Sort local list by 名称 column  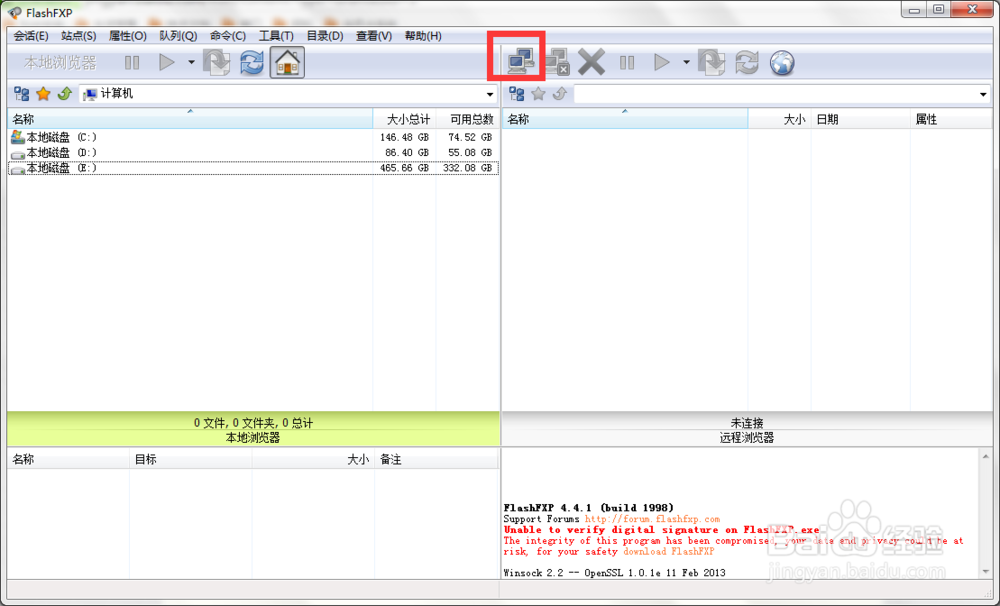[x=190, y=119]
